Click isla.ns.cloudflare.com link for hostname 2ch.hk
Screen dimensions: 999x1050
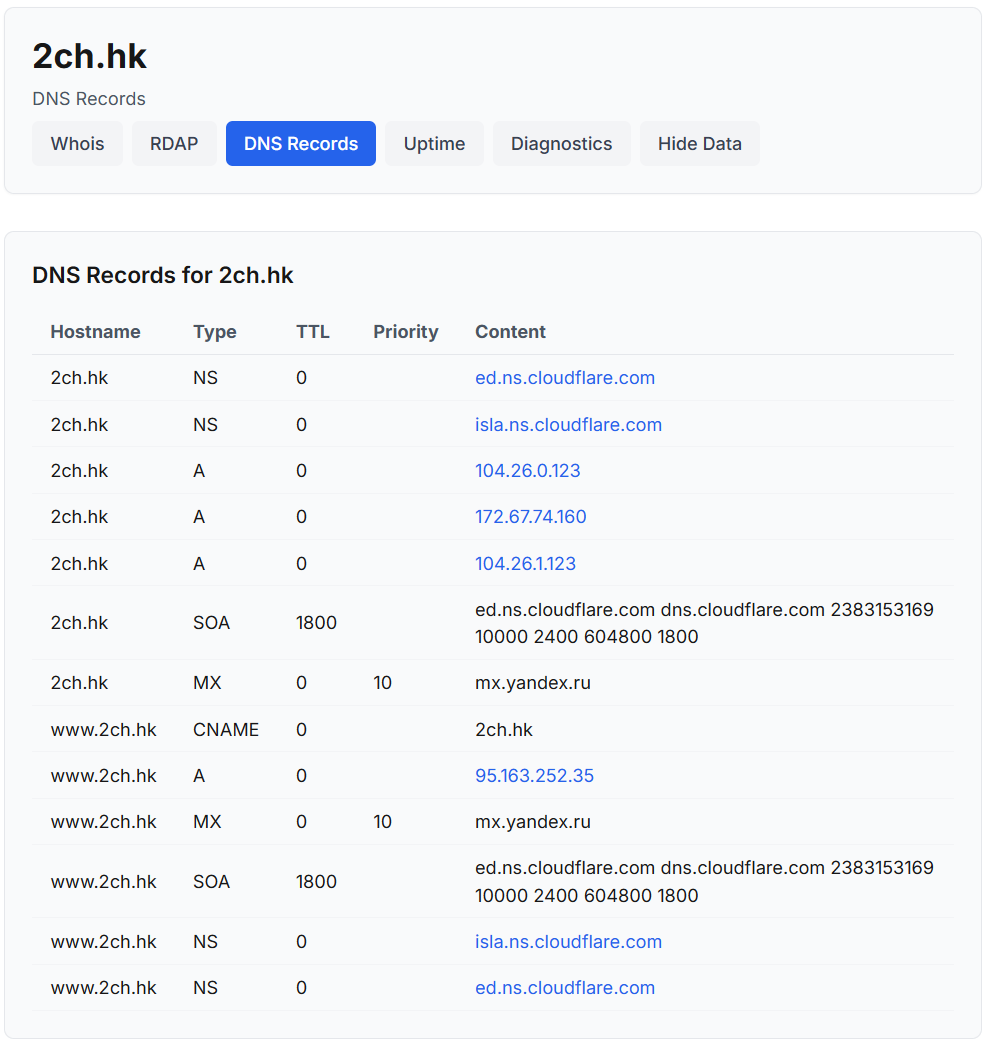(568, 425)
